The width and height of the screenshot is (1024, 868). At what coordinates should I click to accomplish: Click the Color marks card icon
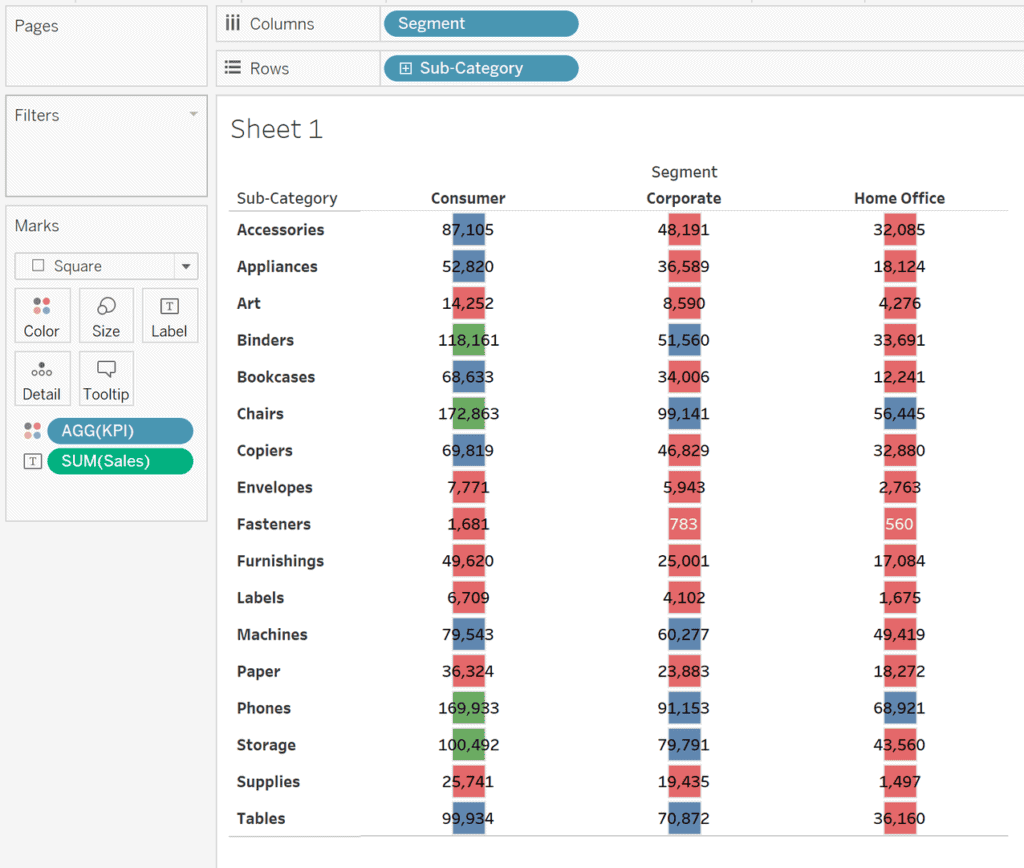point(42,306)
